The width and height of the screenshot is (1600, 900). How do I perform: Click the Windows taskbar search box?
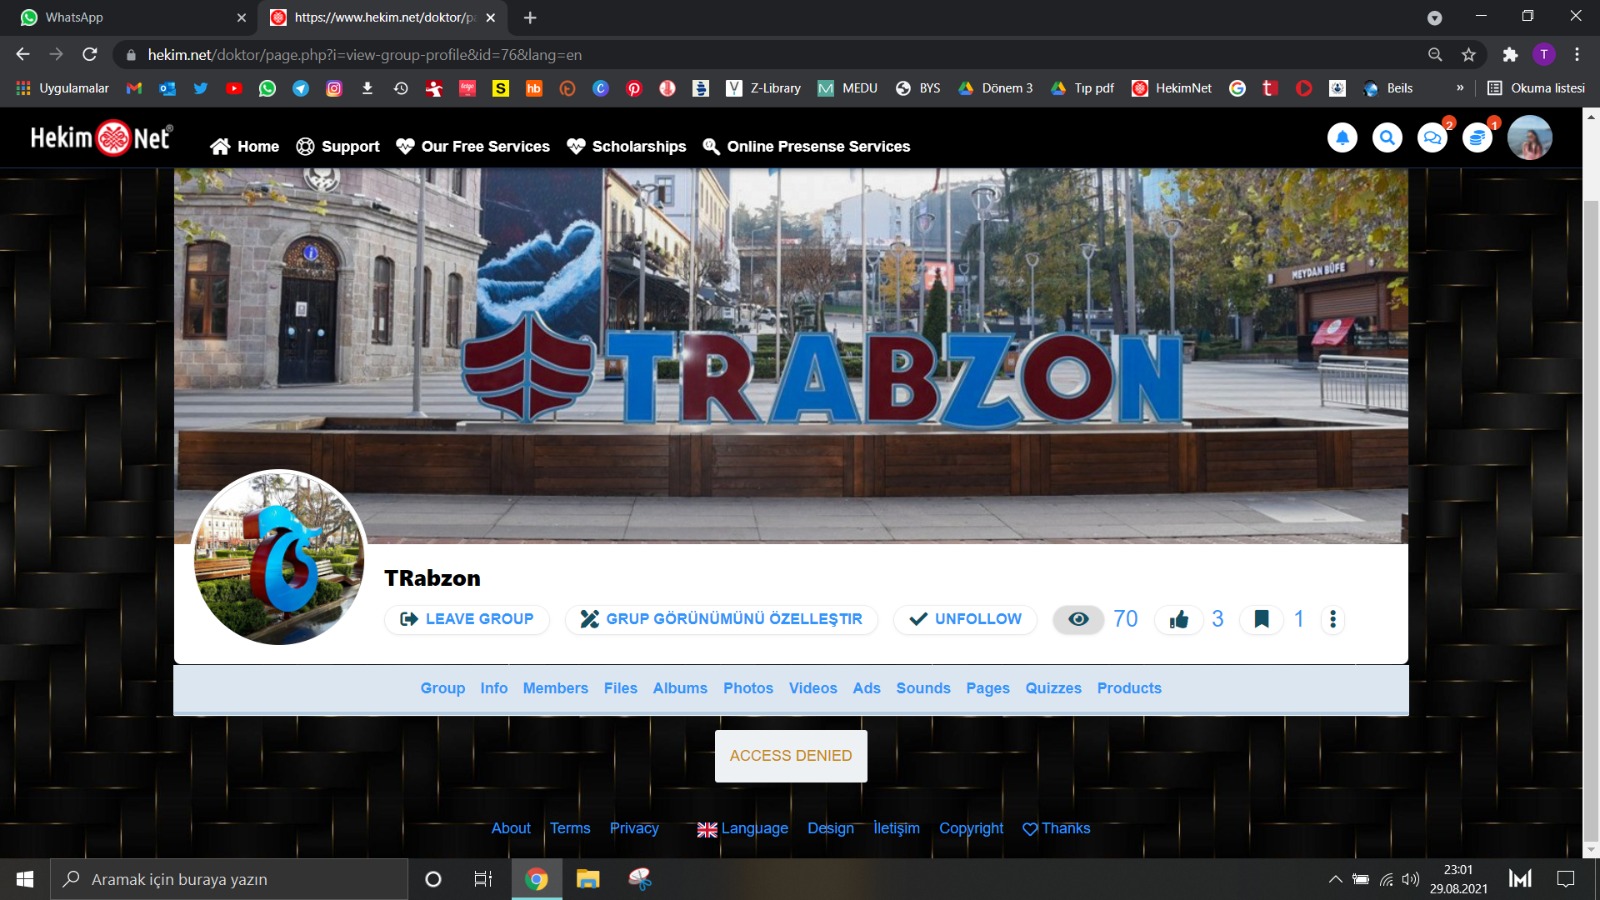click(230, 880)
